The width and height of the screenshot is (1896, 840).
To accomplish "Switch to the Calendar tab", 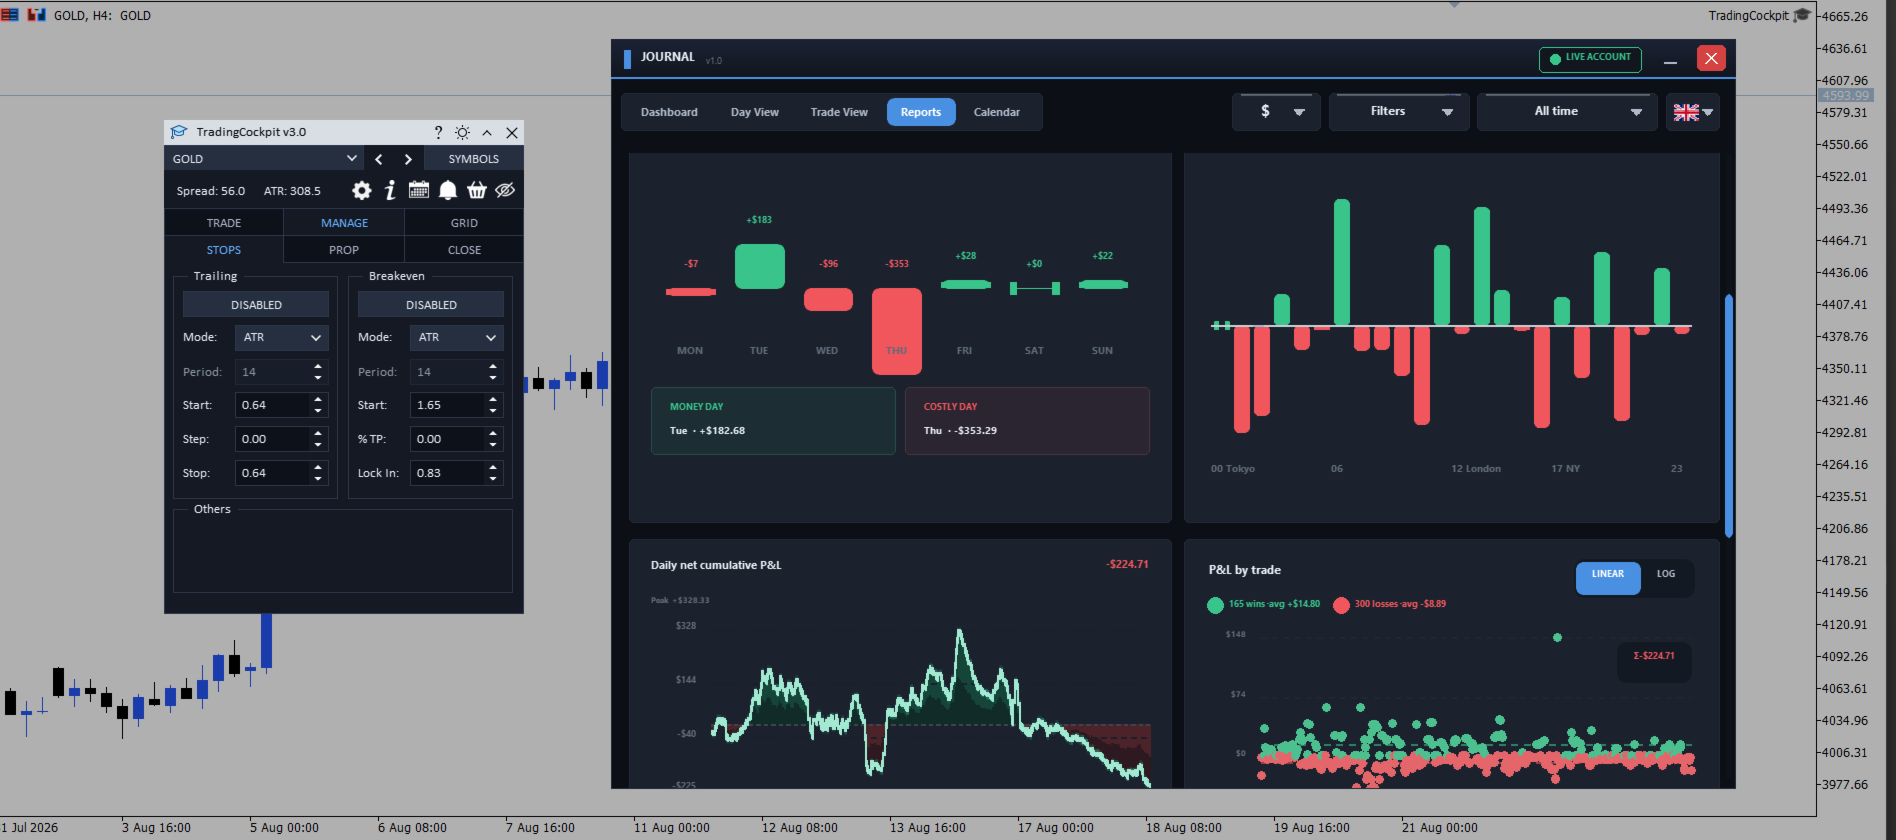I will point(997,112).
